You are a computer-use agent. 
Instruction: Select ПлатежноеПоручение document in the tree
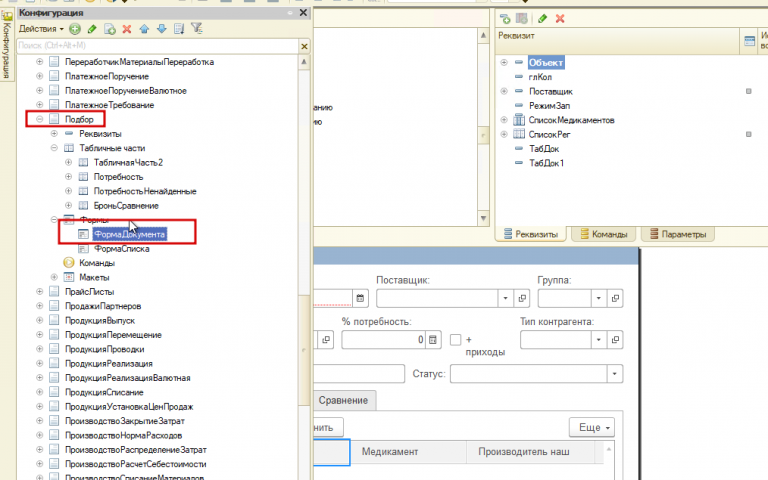pos(107,76)
